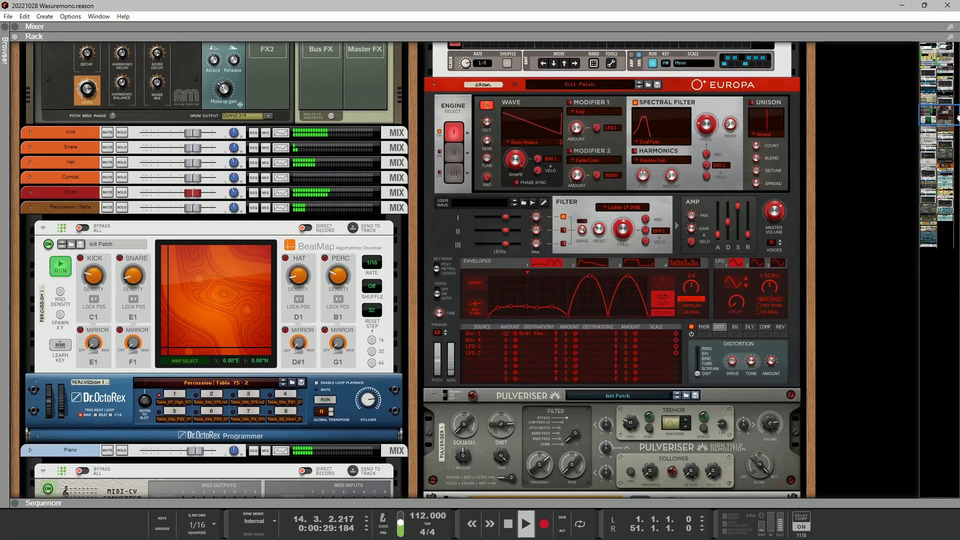Open the Spectral Filter Dual Peak dropdown

[661, 142]
